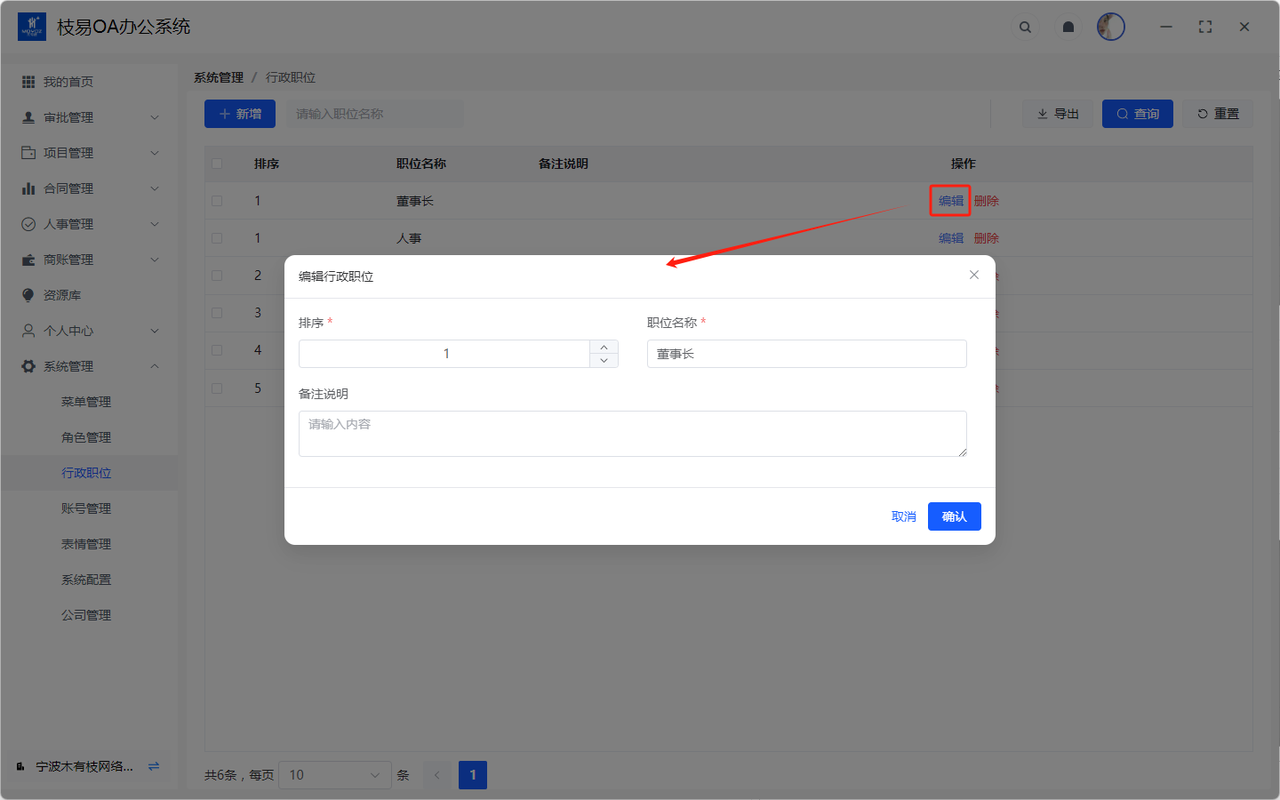Click the 确认 button in dialog
This screenshot has height=800, width=1280.
pos(954,516)
